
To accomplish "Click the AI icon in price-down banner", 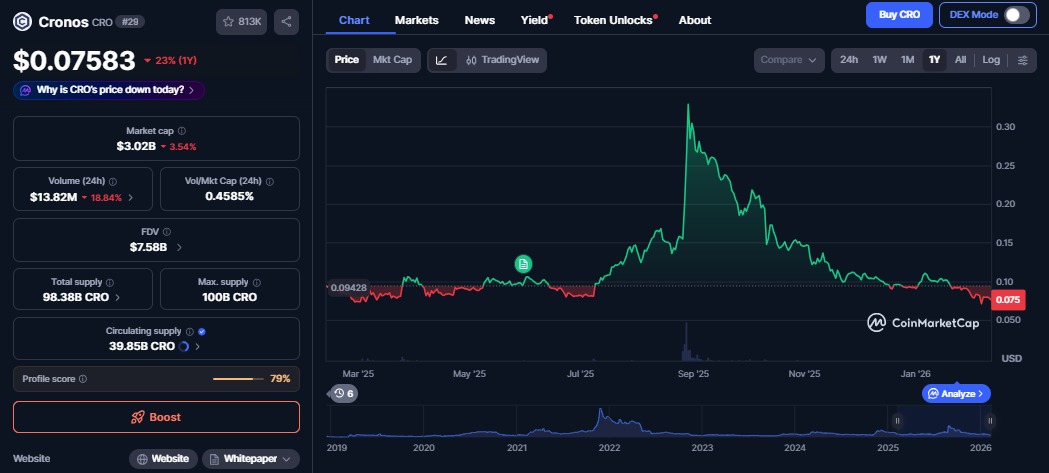I will [x=25, y=90].
